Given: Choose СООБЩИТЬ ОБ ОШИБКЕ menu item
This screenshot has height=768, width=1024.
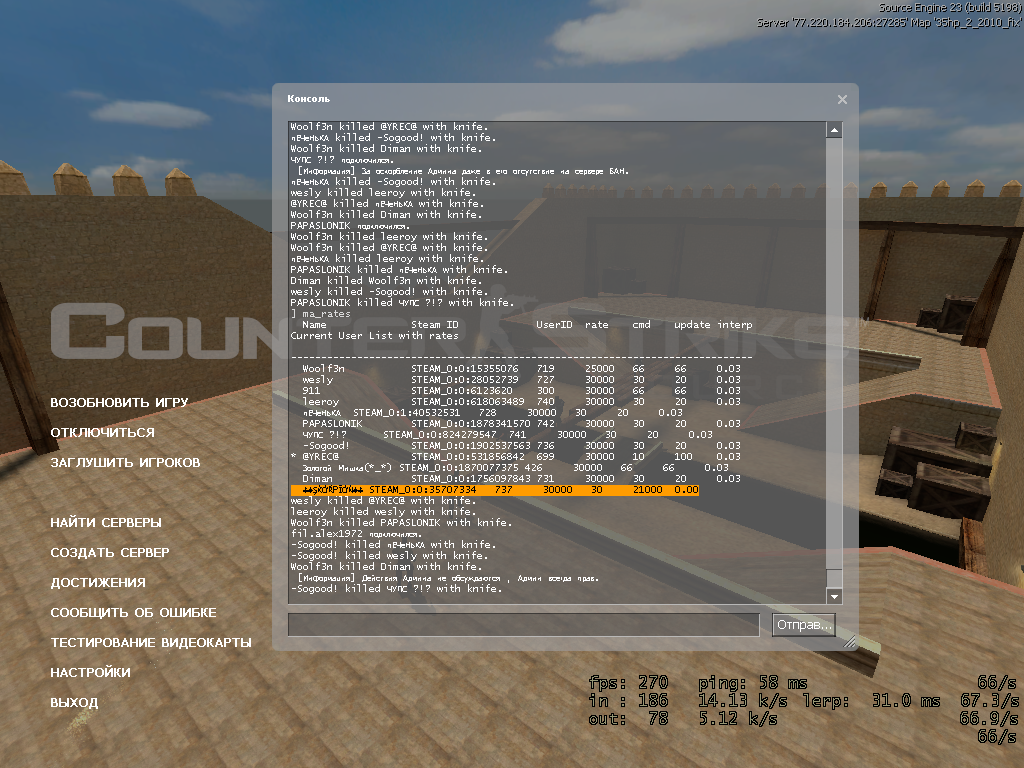Looking at the screenshot, I should tap(133, 613).
